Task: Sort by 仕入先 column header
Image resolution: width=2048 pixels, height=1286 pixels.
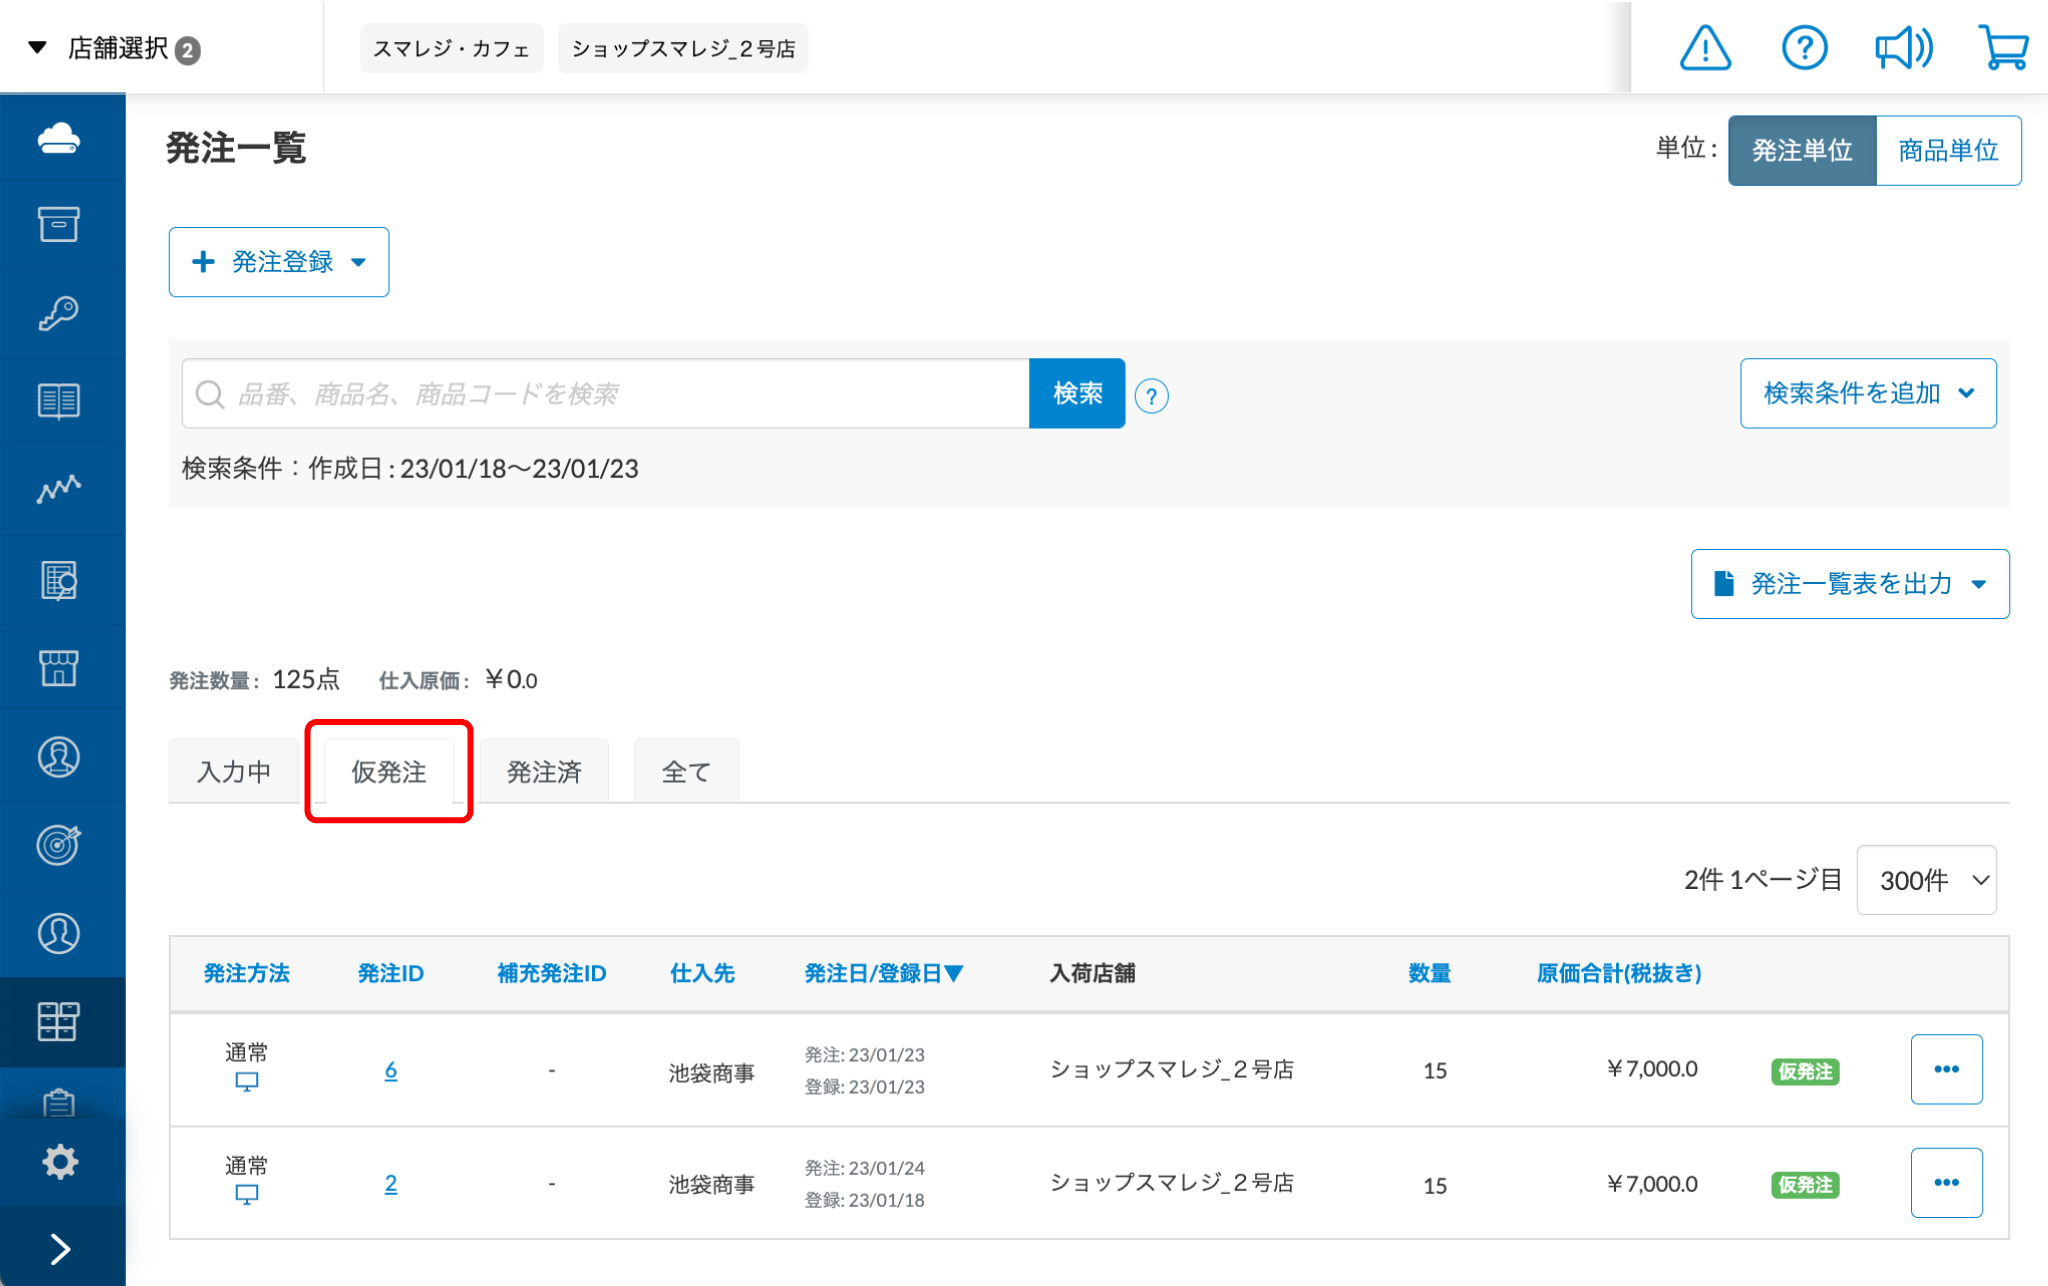Action: pos(702,973)
